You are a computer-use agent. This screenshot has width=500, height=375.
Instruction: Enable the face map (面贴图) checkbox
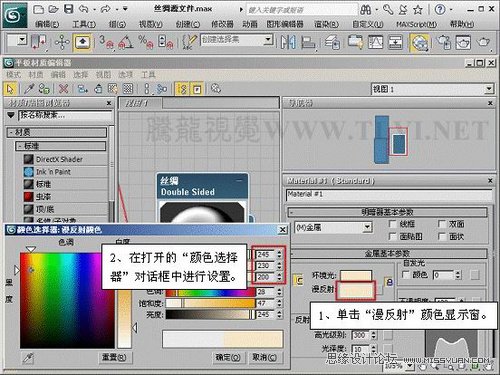[x=393, y=236]
